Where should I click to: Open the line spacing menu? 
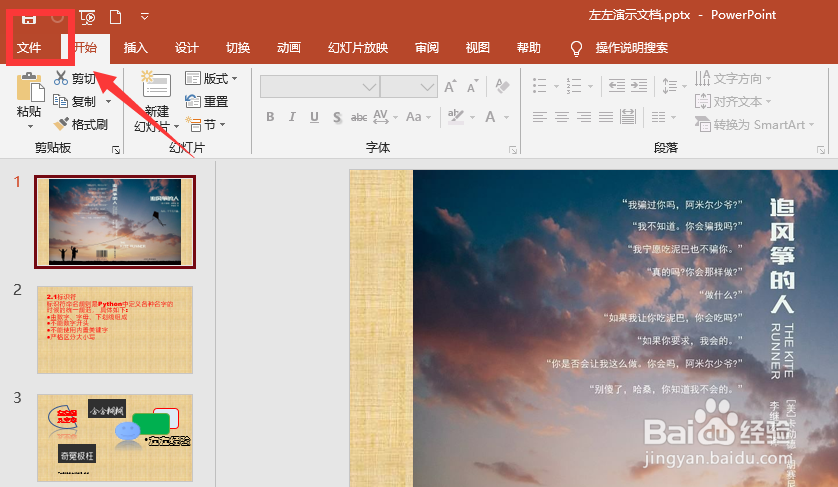click(673, 86)
